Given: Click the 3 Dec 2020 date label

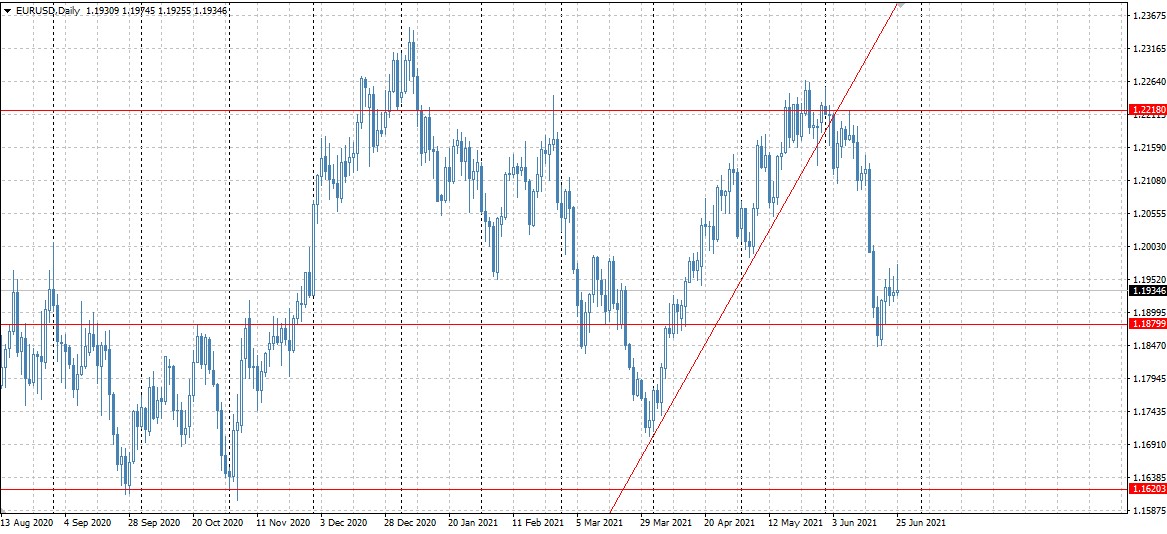Looking at the screenshot, I should tap(345, 523).
